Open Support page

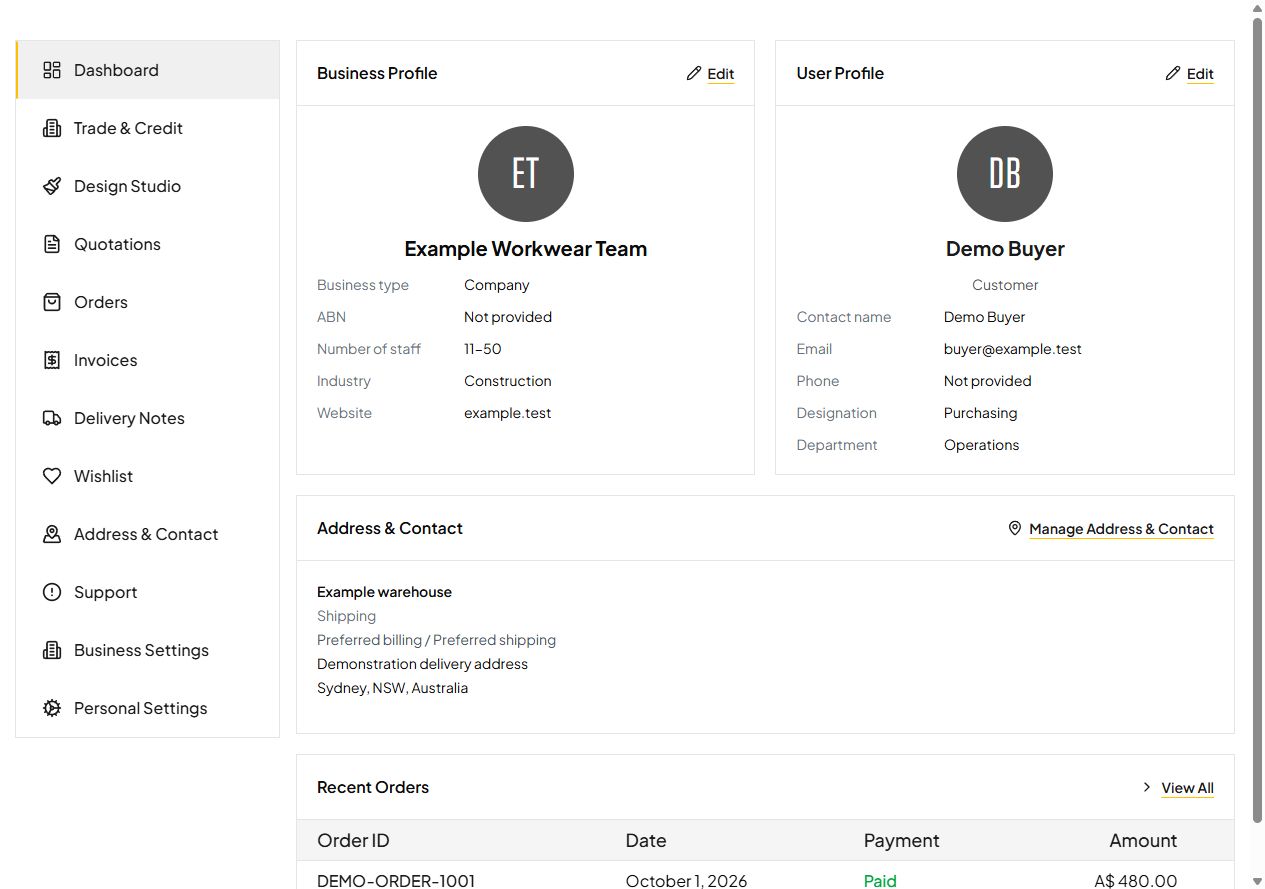click(x=148, y=592)
